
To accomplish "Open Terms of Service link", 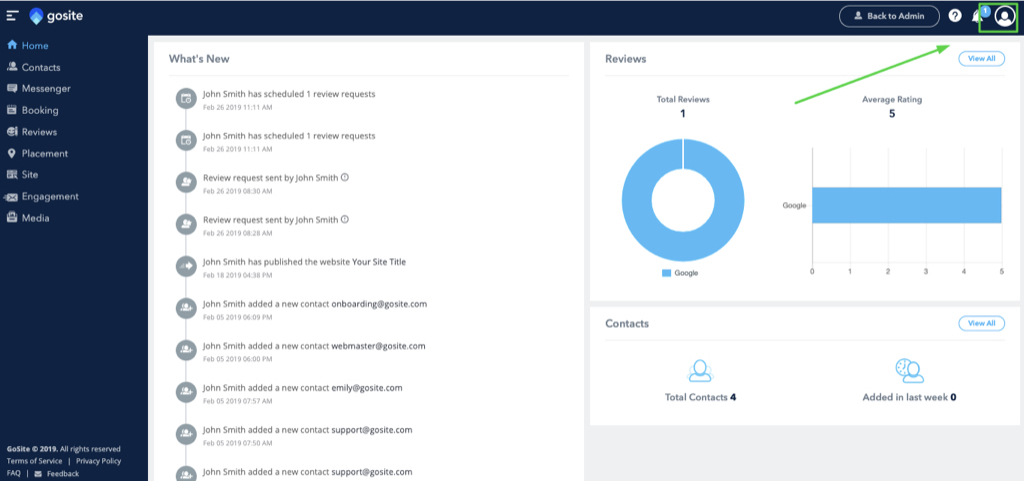I will pos(35,461).
